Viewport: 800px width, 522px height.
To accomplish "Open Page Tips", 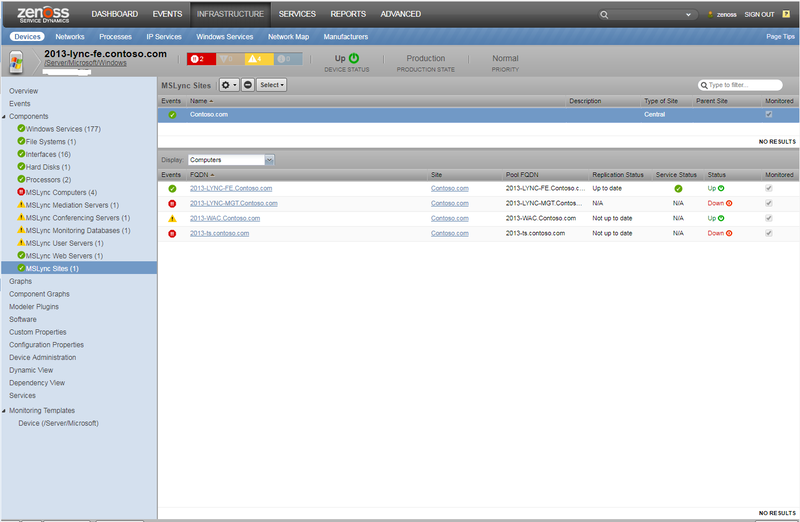I will pos(780,37).
